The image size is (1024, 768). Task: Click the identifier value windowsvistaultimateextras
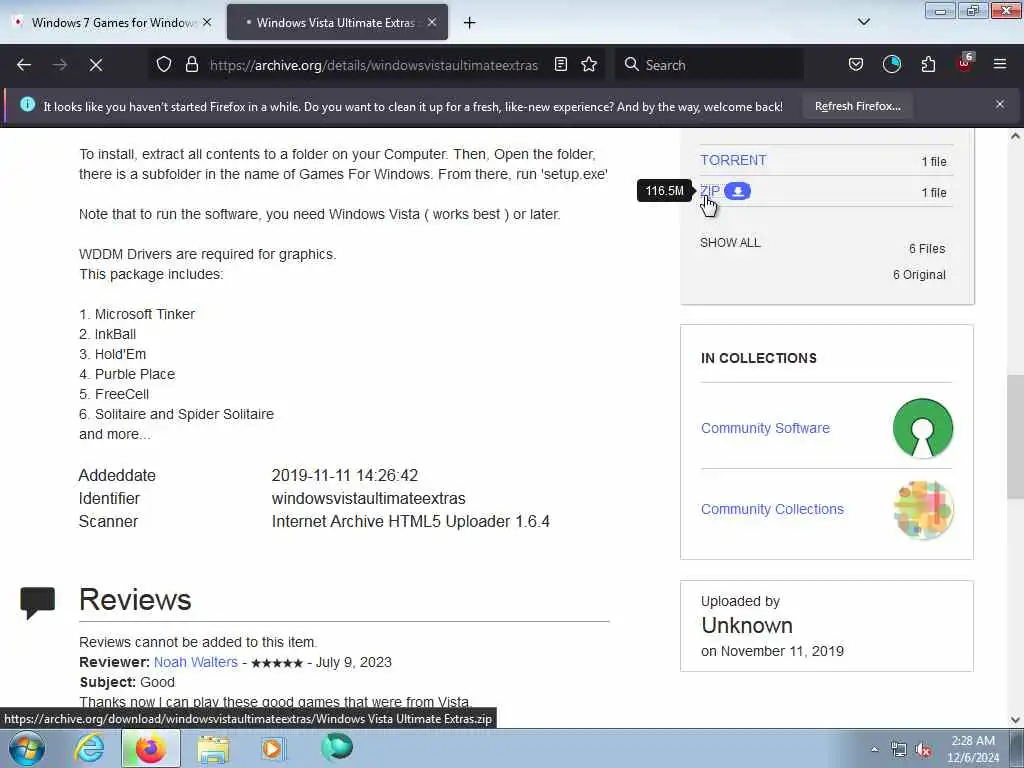(x=368, y=498)
